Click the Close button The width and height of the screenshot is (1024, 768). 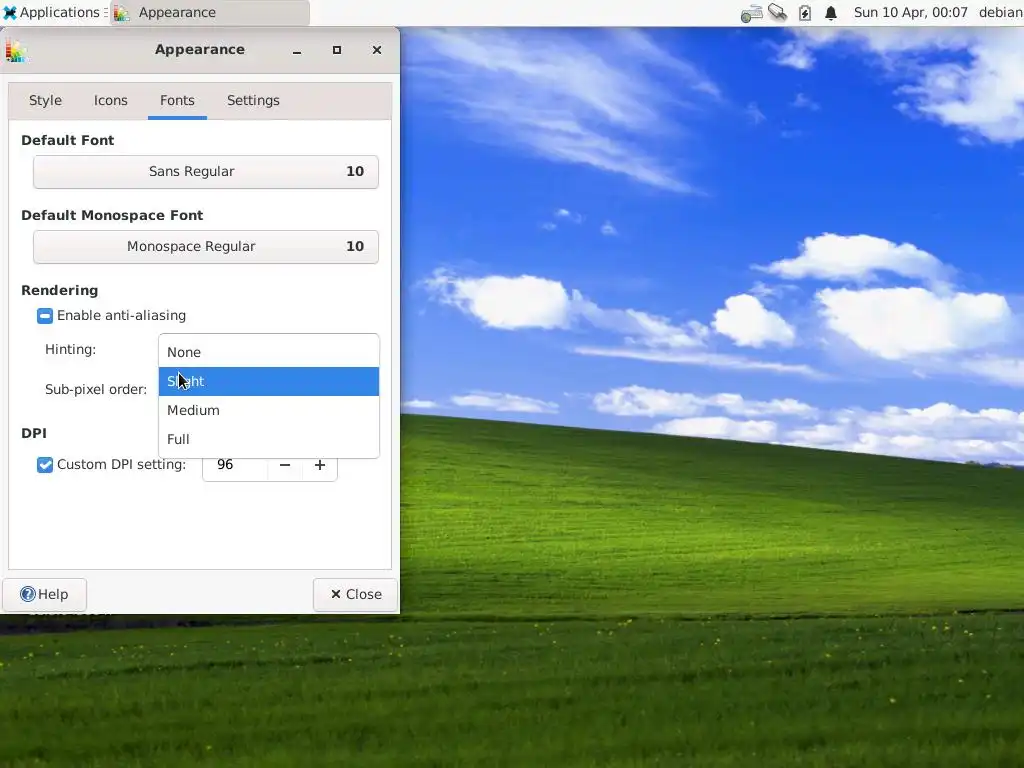tap(355, 594)
